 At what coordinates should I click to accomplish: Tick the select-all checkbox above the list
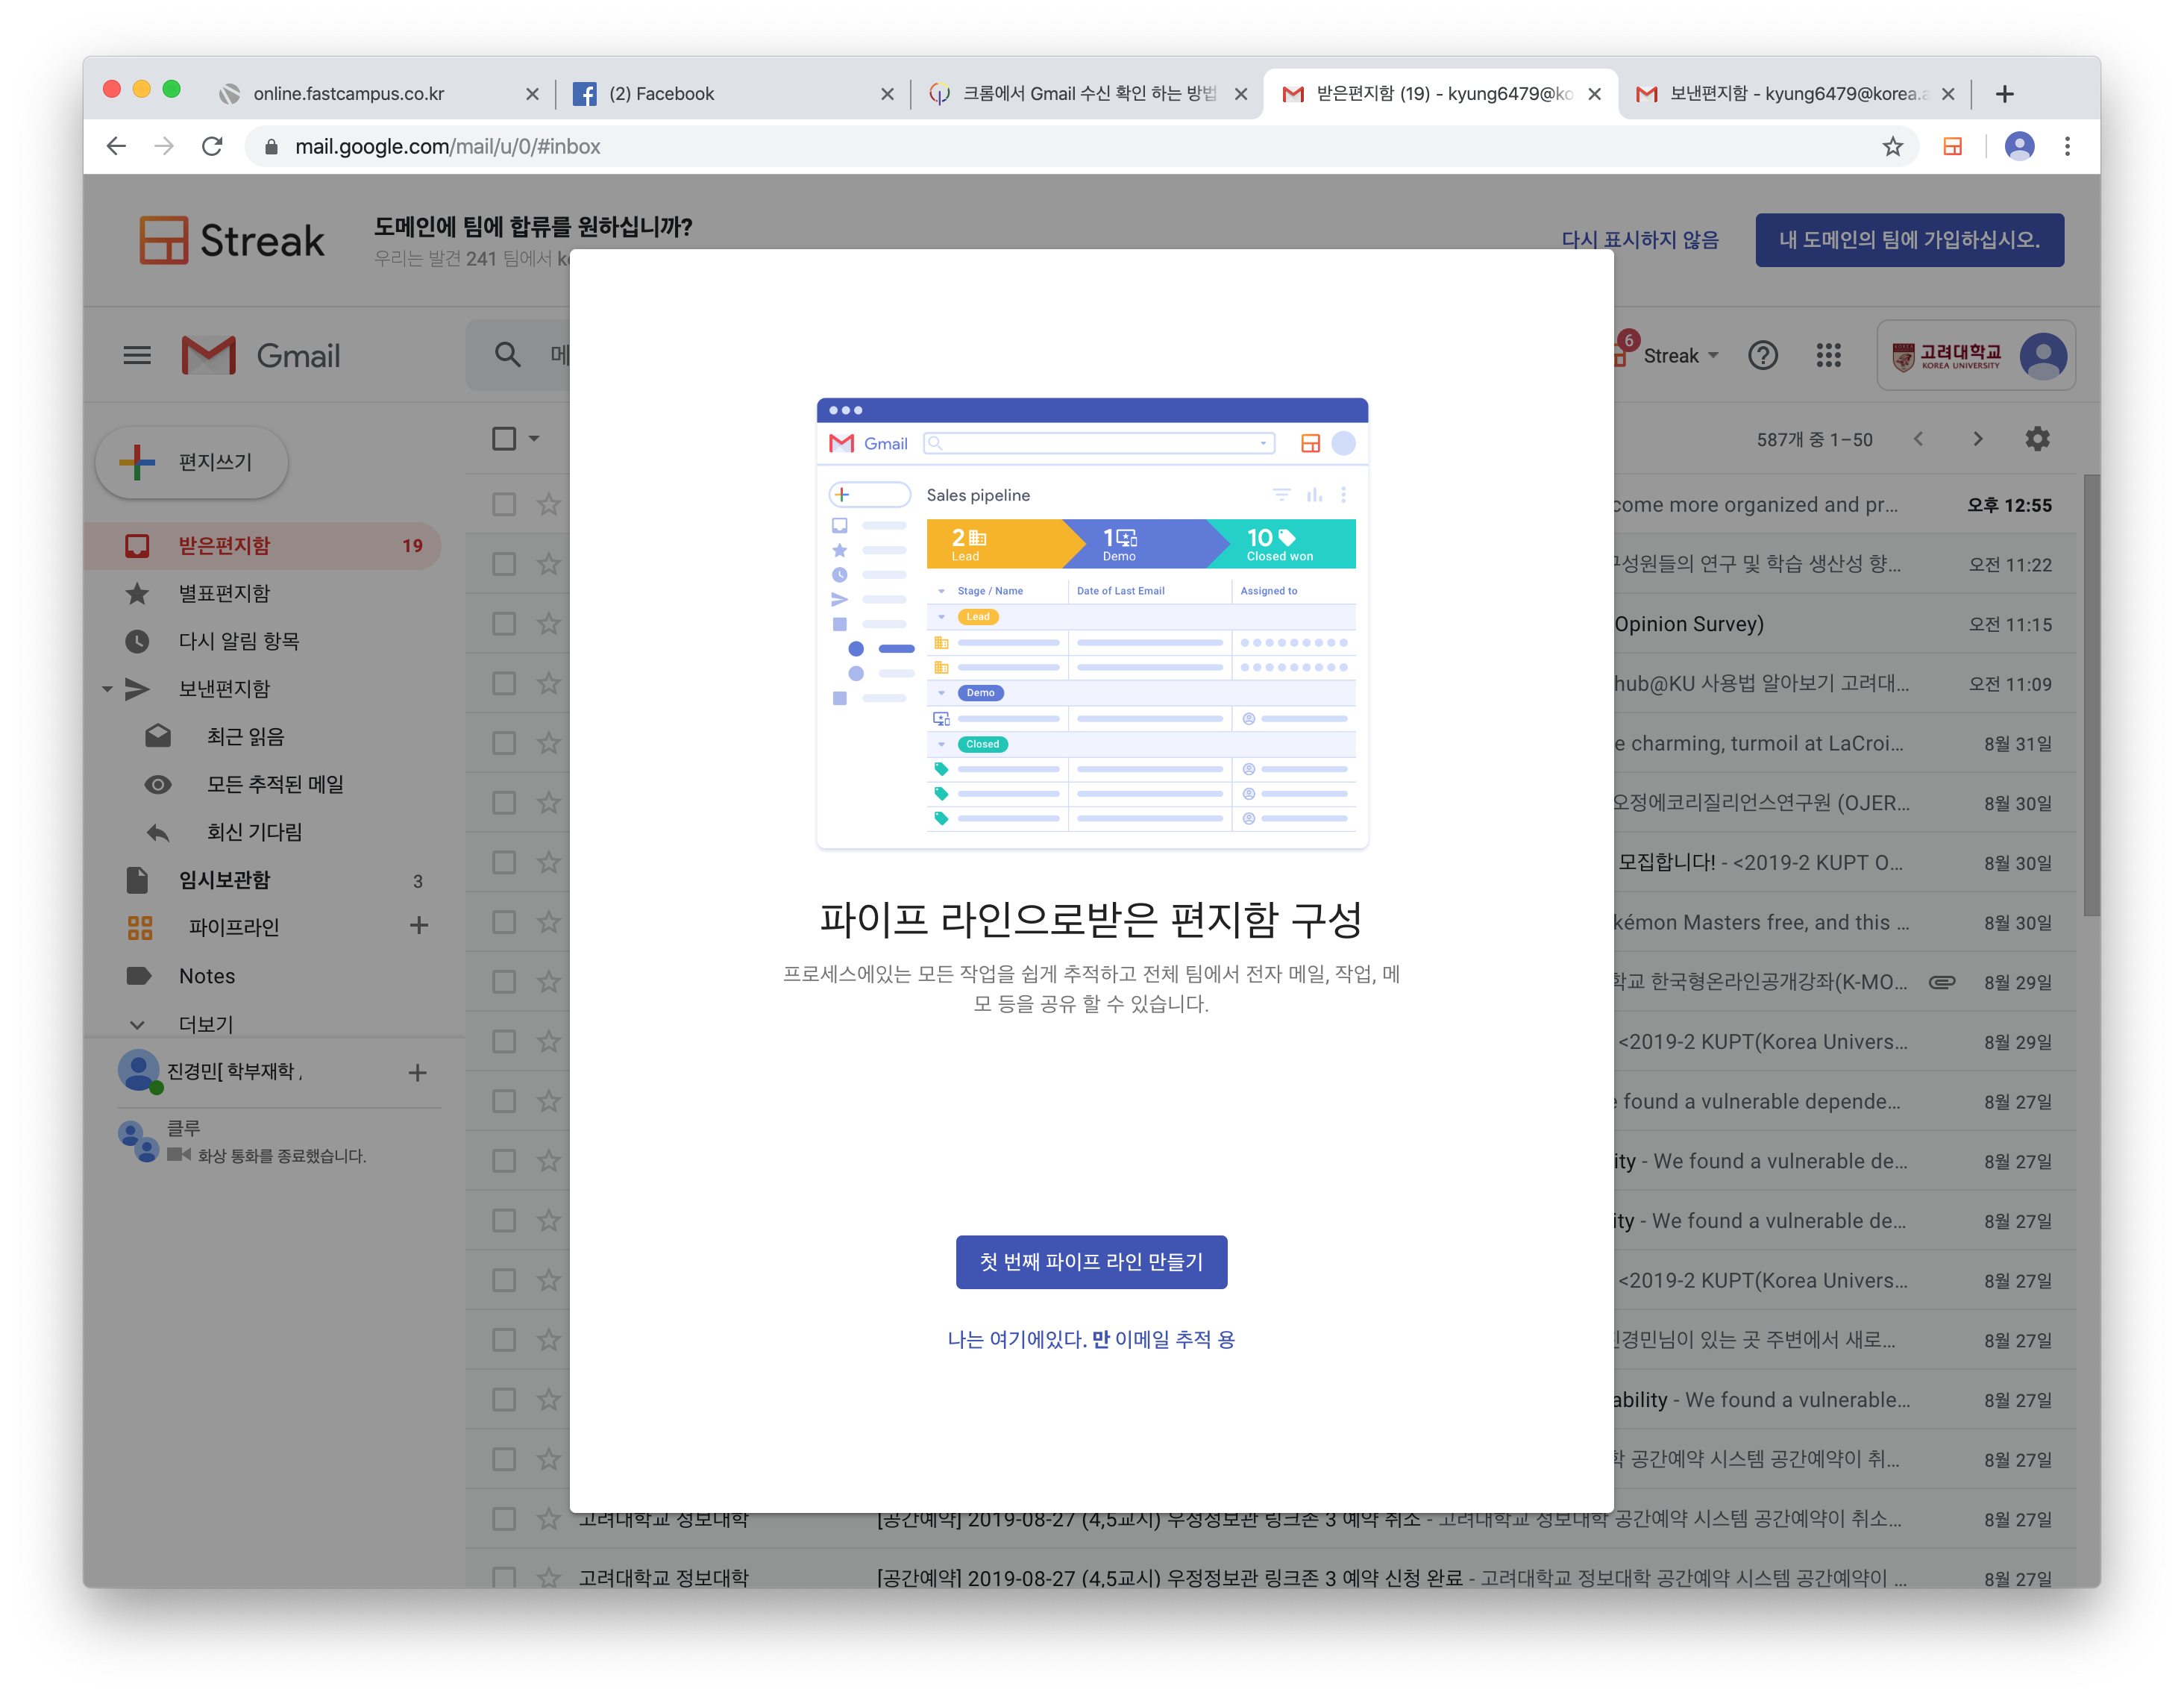pos(504,439)
